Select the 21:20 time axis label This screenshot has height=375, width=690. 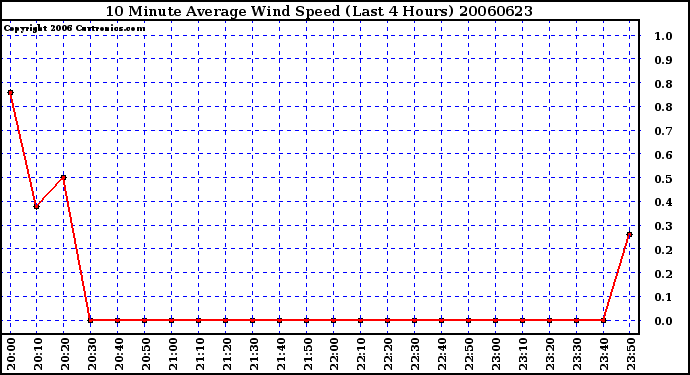point(227,354)
